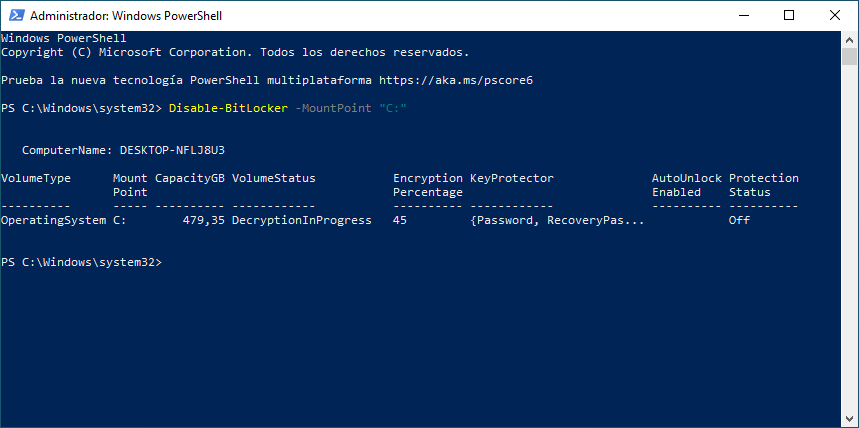Click the window title text Administrador
The width and height of the screenshot is (859, 428).
point(68,16)
